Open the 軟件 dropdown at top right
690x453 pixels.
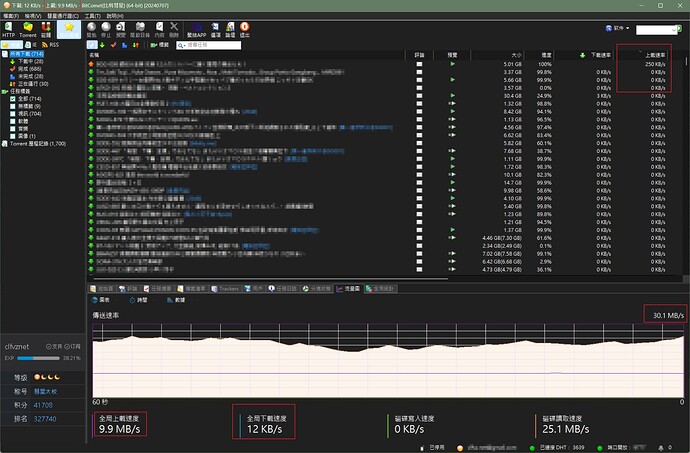click(617, 28)
